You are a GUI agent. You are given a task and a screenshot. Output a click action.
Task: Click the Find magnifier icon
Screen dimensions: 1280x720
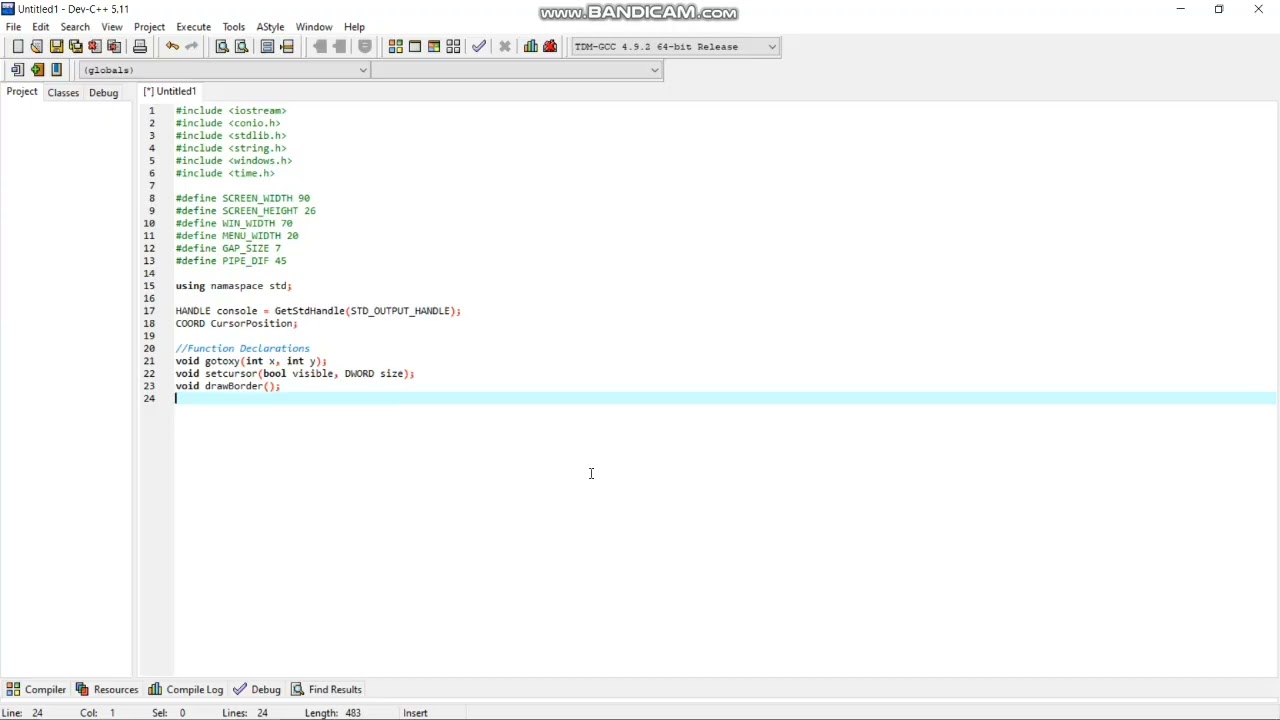222,47
